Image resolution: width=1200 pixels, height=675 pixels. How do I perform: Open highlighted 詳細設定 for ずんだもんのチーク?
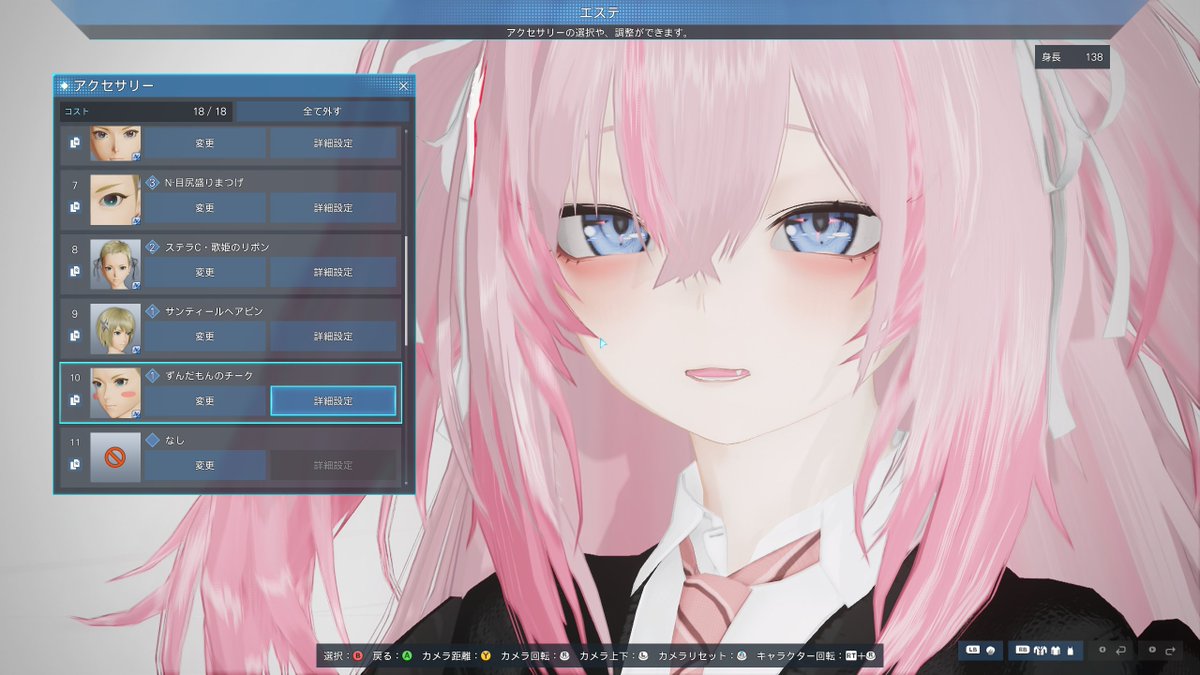point(333,401)
